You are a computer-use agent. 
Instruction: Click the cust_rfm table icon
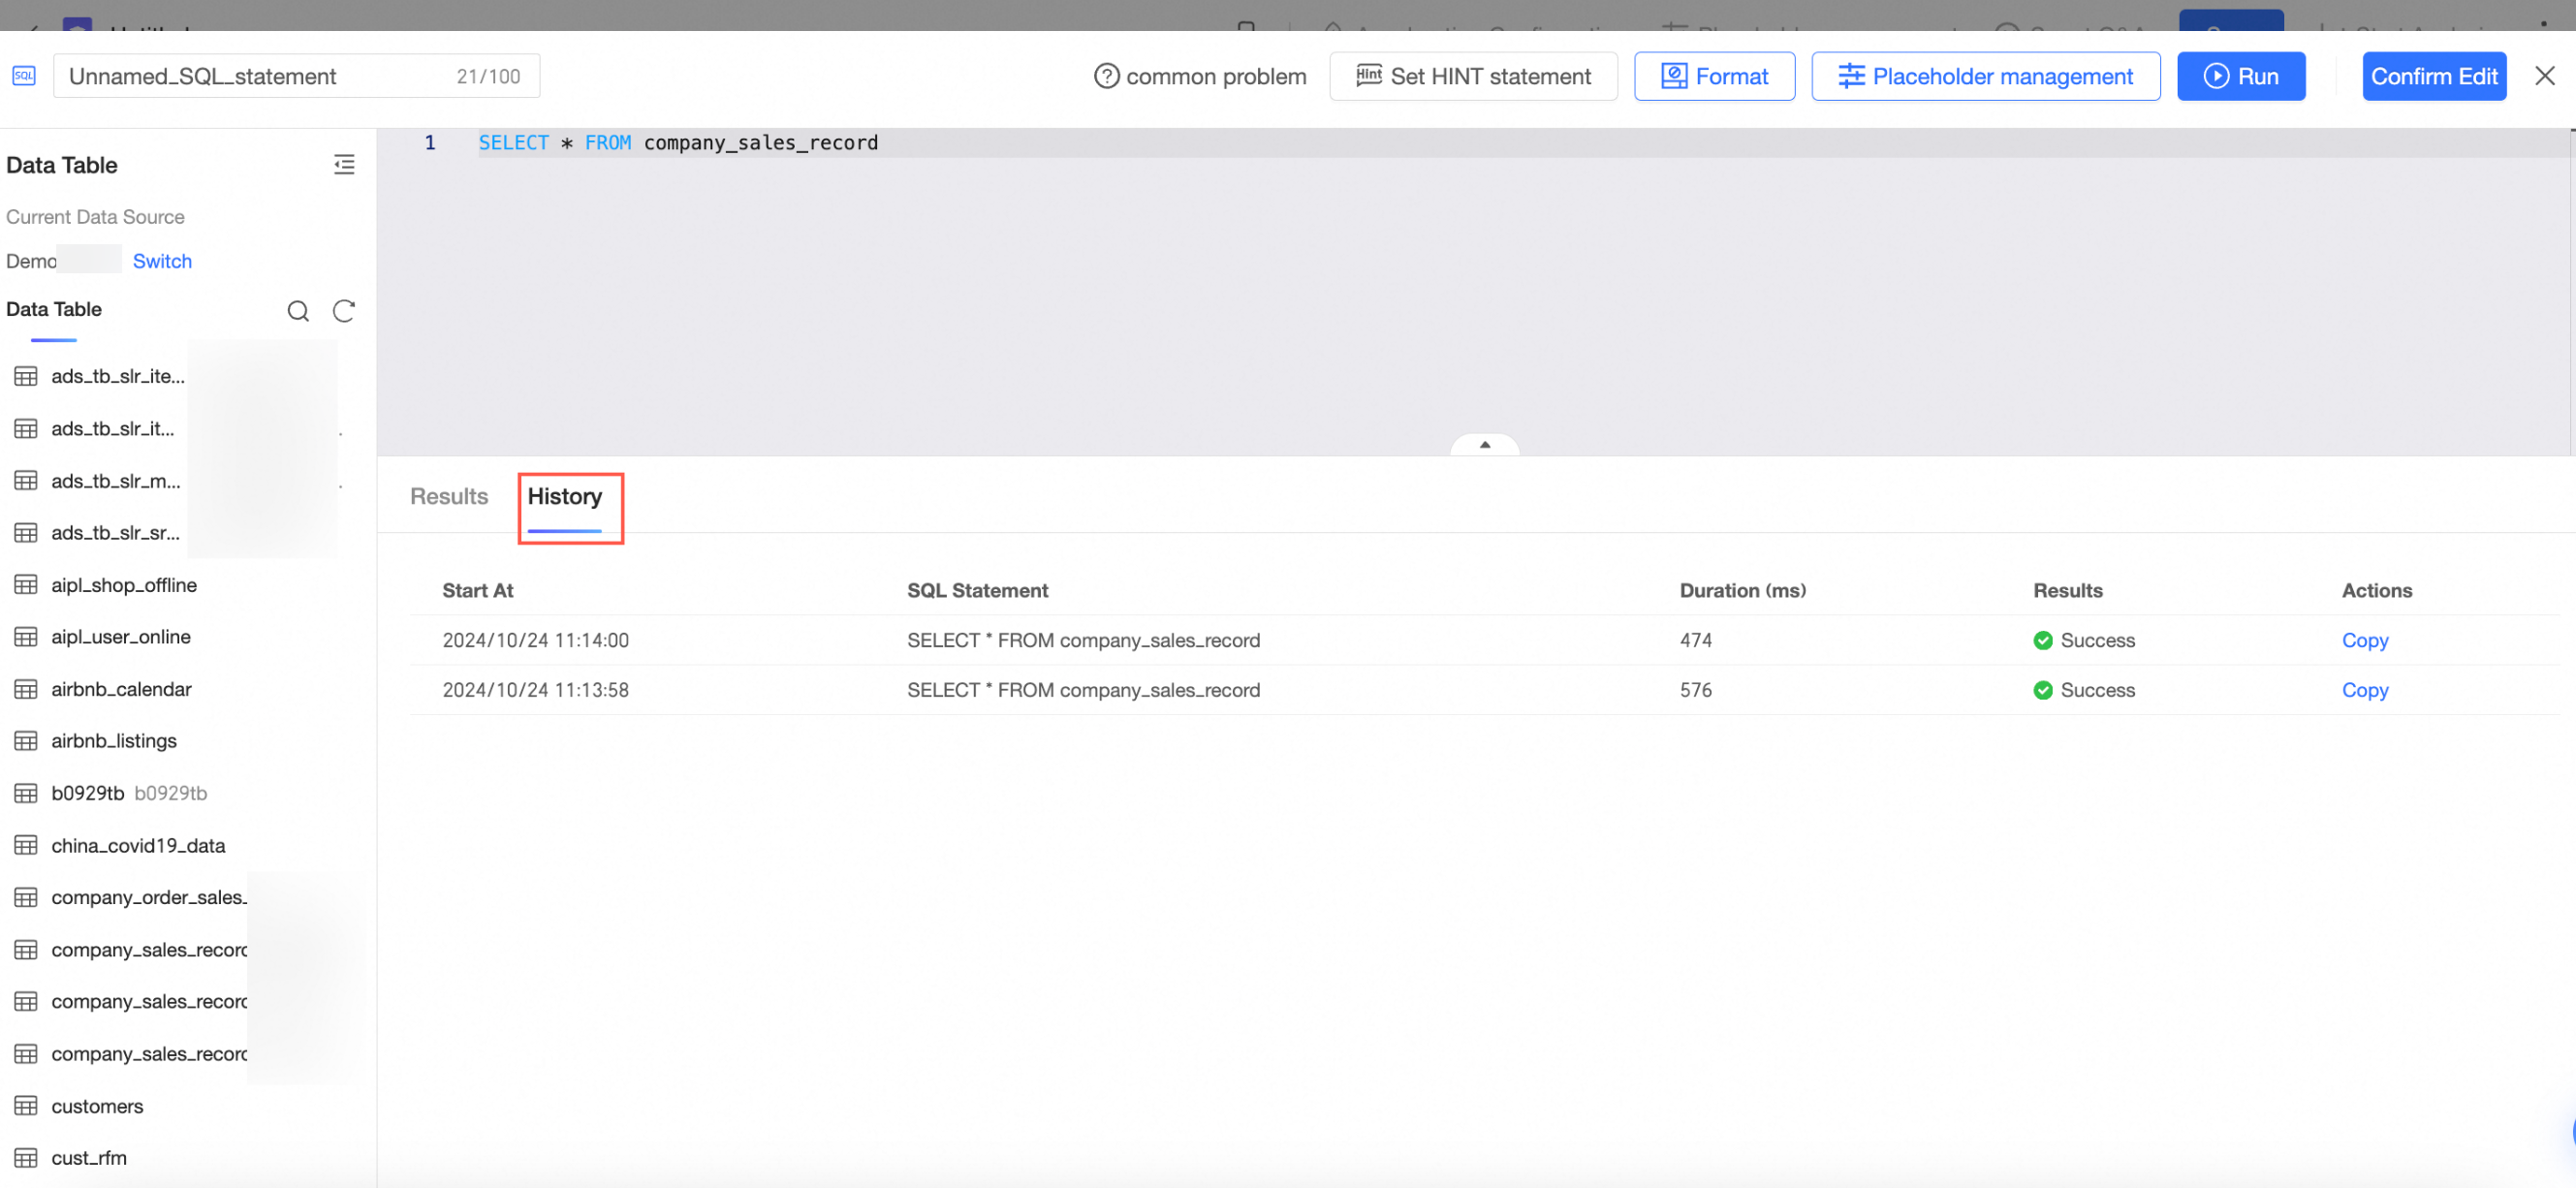pos(26,1158)
